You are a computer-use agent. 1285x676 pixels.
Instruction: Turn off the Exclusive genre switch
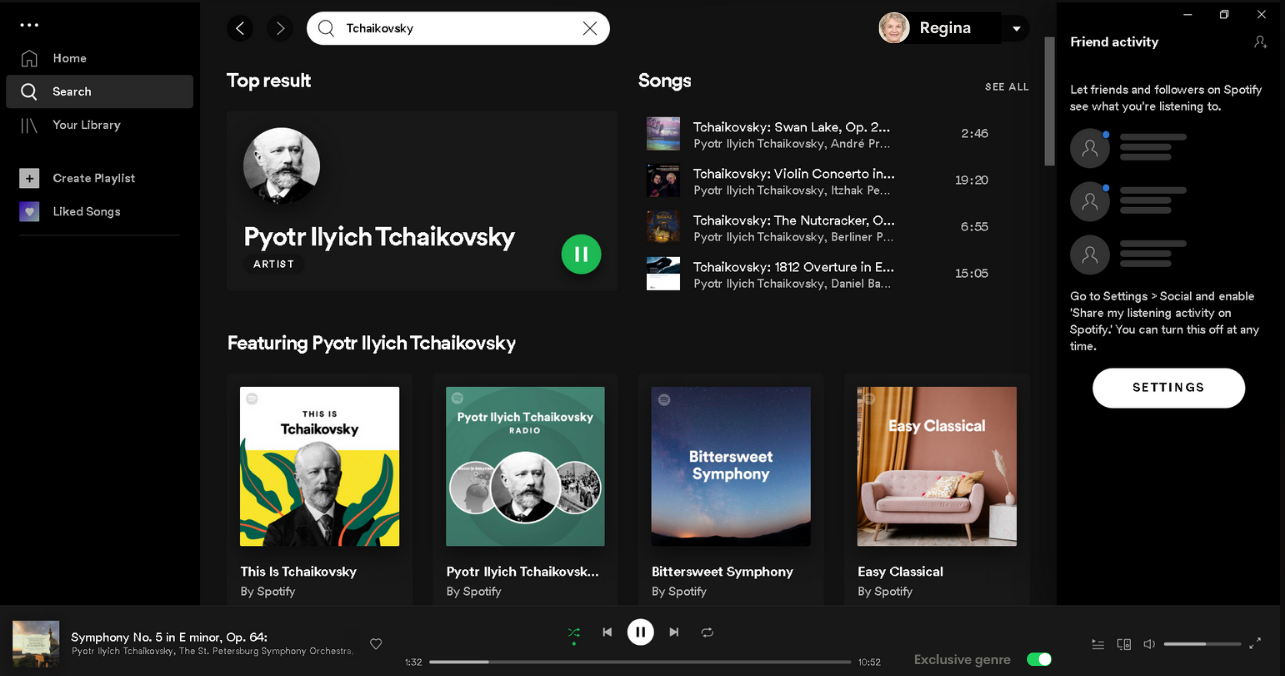click(x=1039, y=659)
